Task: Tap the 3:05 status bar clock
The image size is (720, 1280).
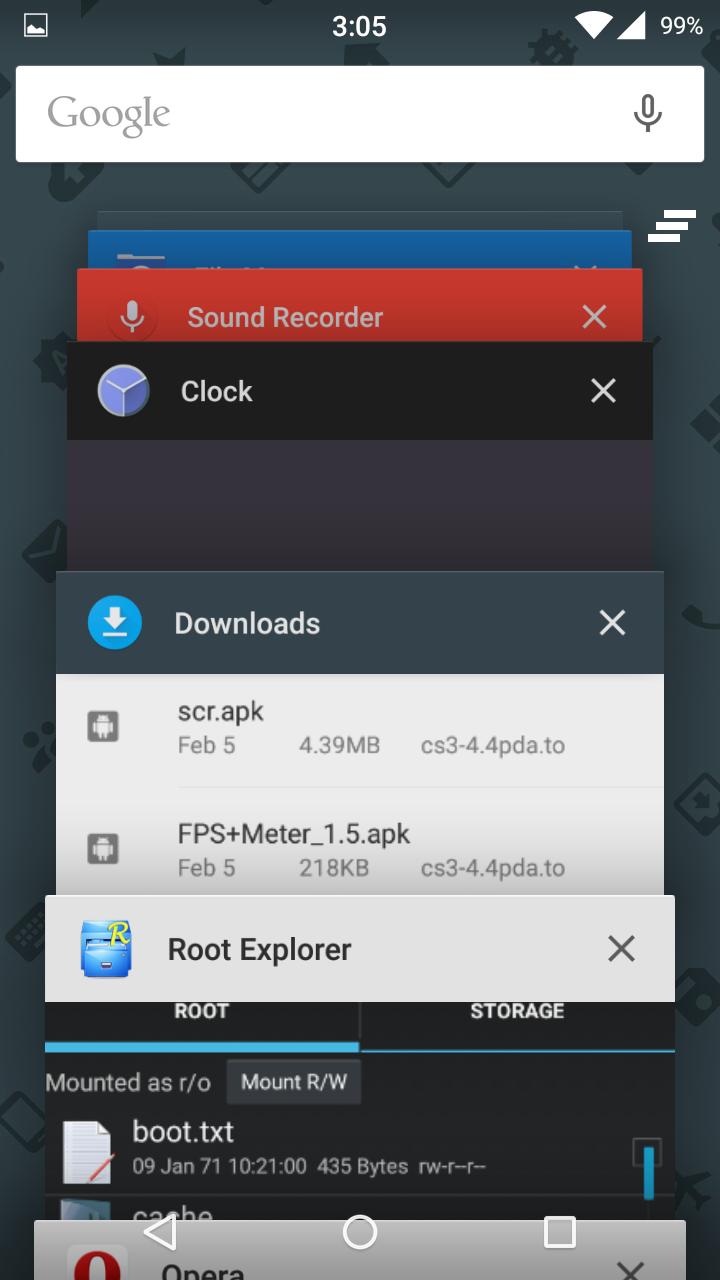Action: (359, 26)
